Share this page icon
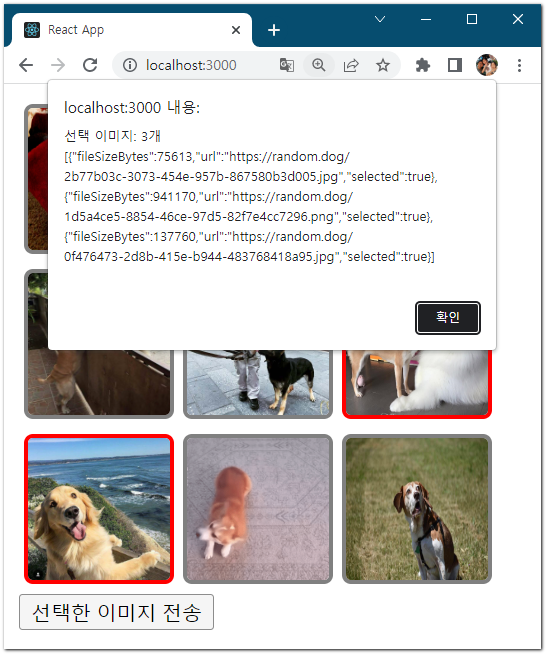Viewport: 546px width, 654px height. pos(351,65)
